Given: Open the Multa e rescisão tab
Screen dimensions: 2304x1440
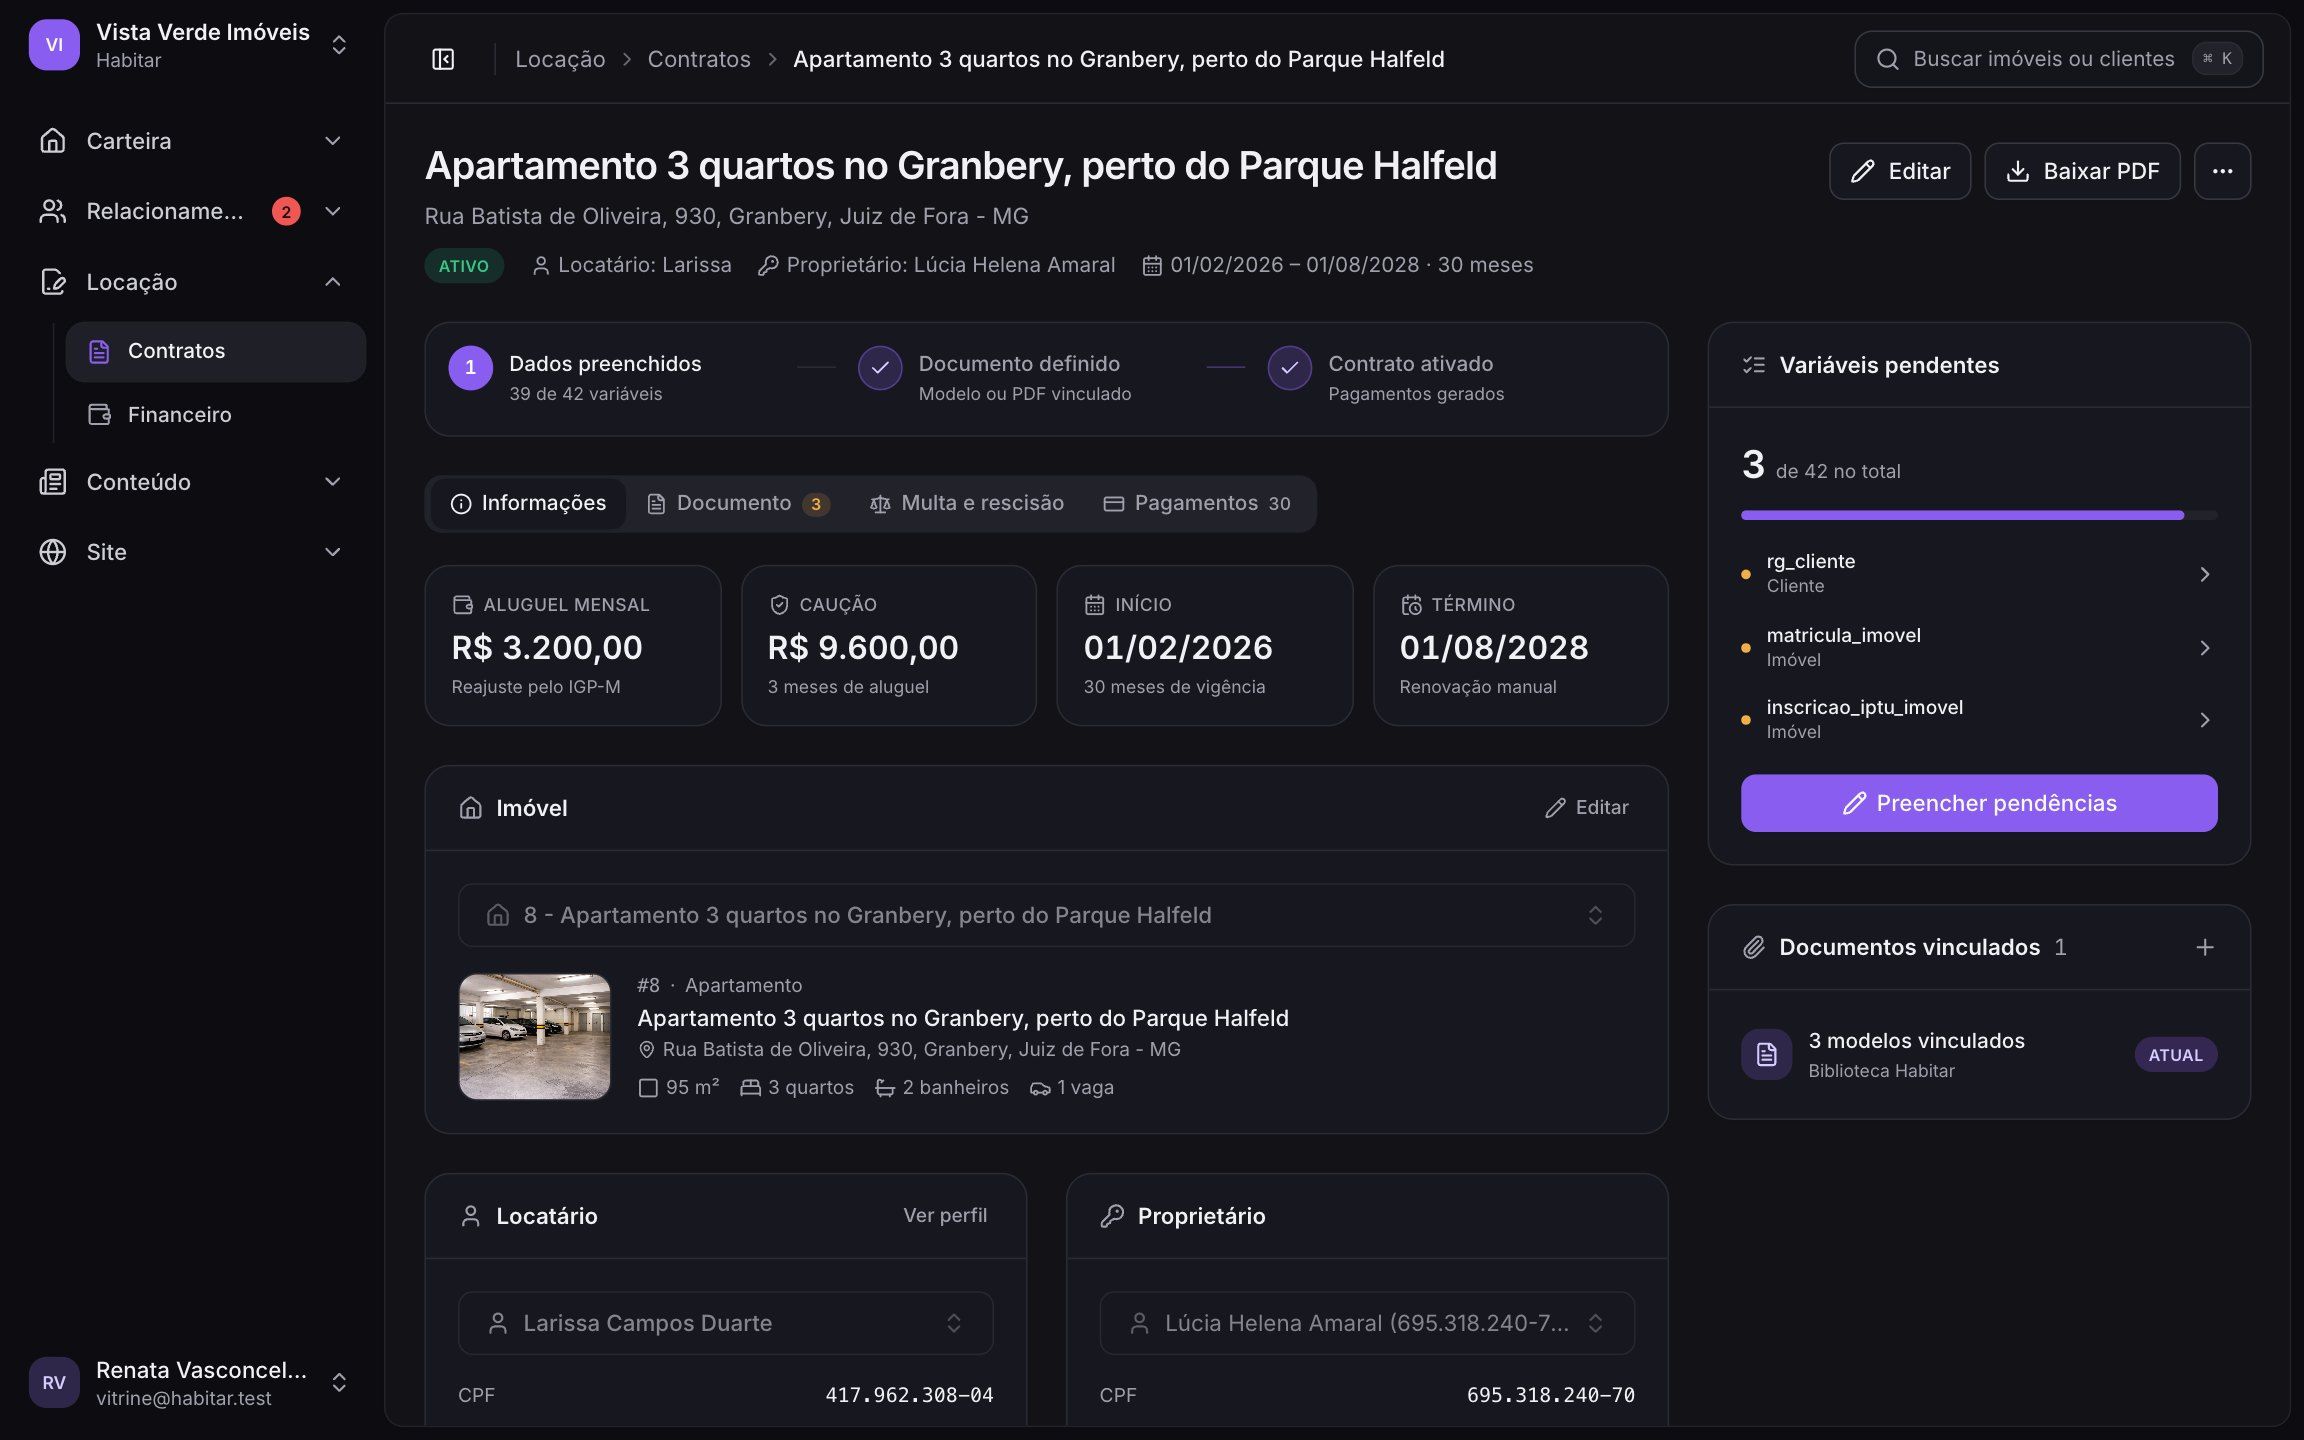Looking at the screenshot, I should click(967, 503).
